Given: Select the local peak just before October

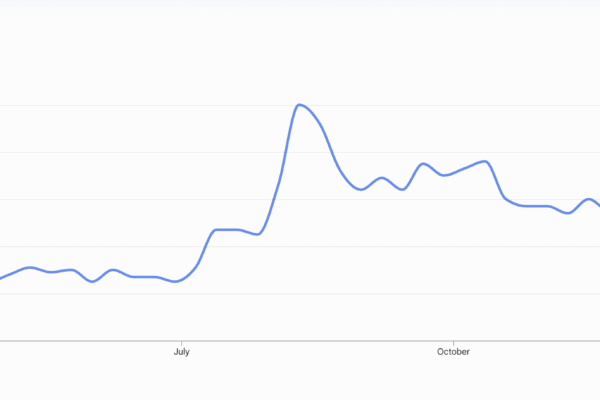Looking at the screenshot, I should coord(423,163).
